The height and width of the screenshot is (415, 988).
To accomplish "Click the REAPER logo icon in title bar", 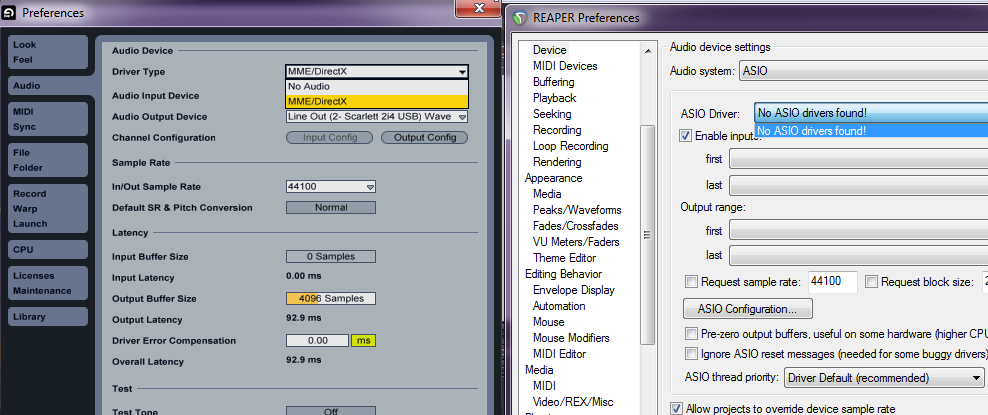I will click(519, 18).
